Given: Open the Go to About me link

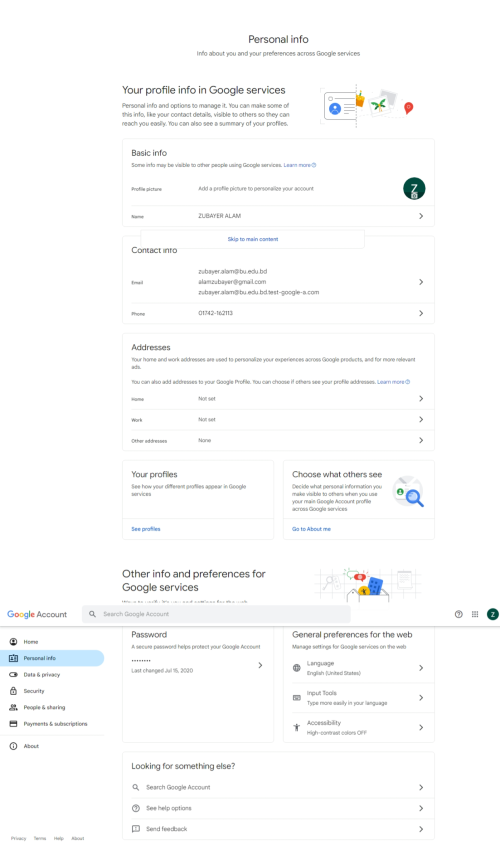Looking at the screenshot, I should (312, 529).
